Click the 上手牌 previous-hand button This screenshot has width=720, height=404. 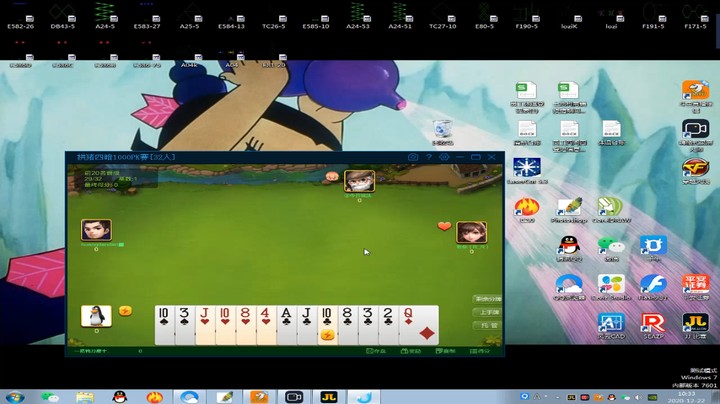(x=488, y=312)
